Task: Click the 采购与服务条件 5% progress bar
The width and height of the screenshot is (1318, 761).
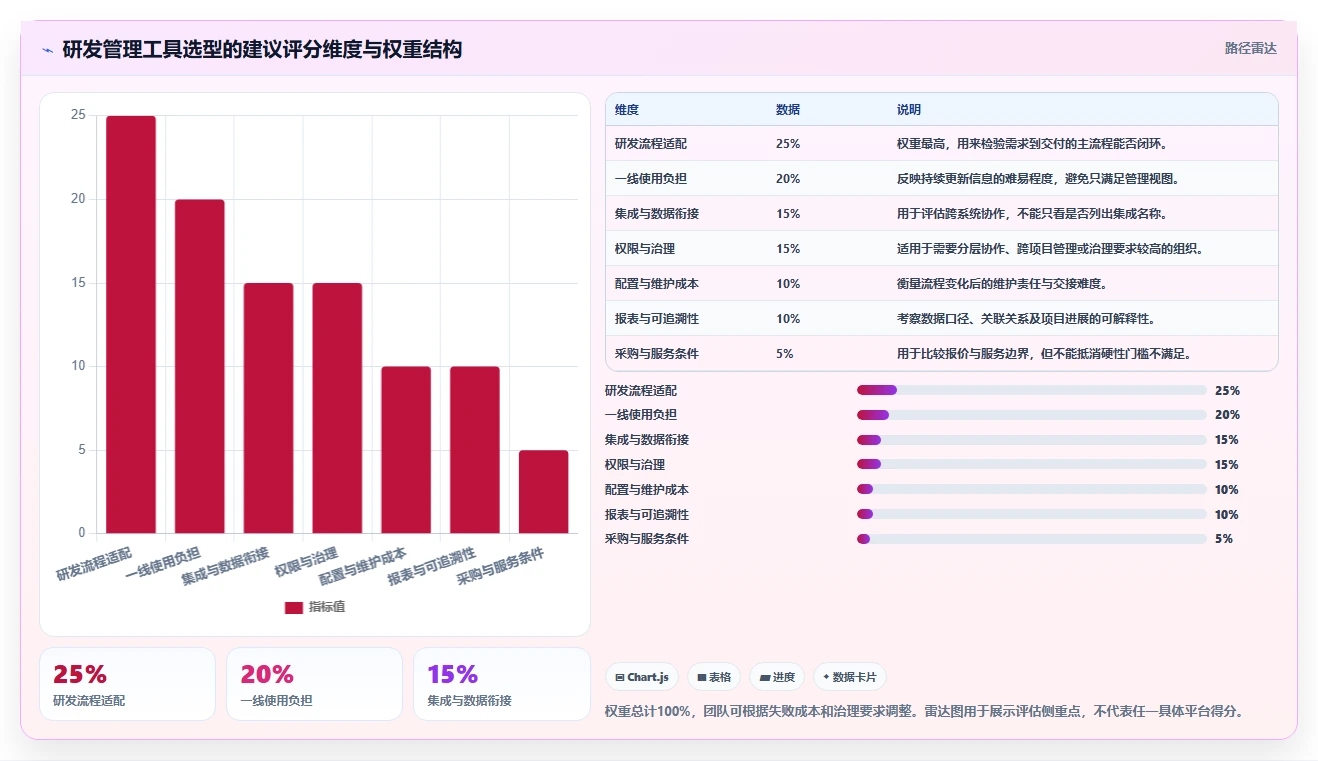Action: (1032, 539)
